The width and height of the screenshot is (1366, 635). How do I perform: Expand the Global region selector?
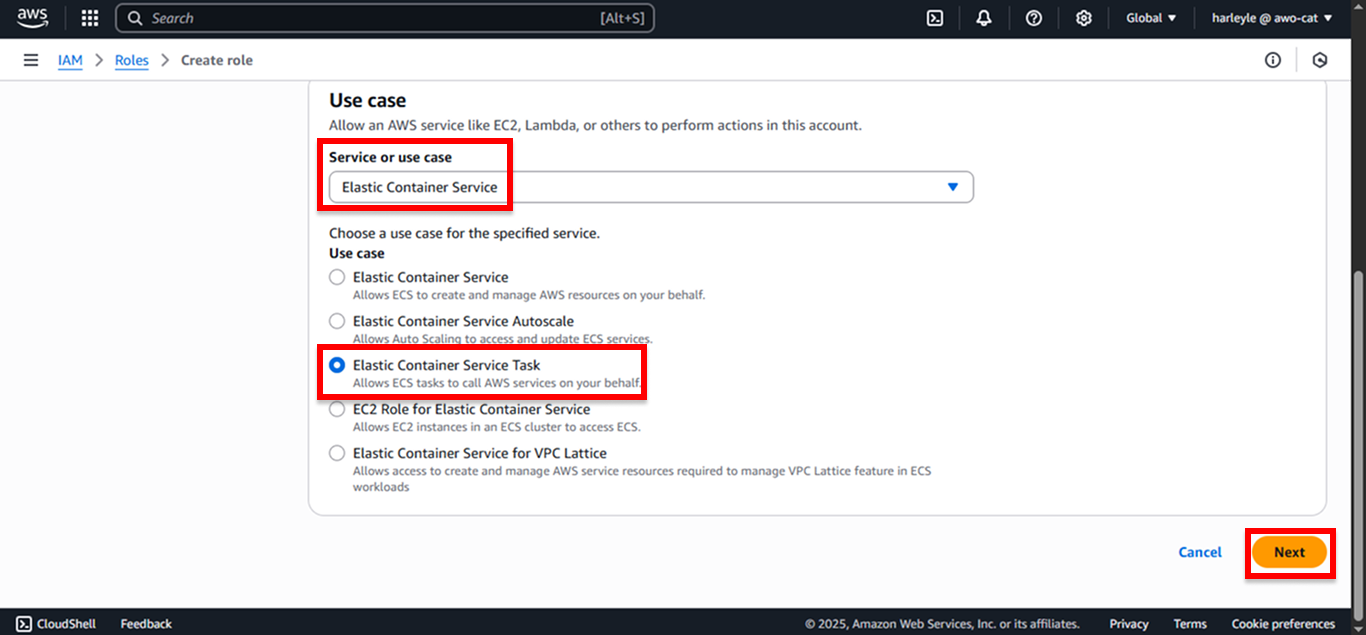(x=1151, y=18)
